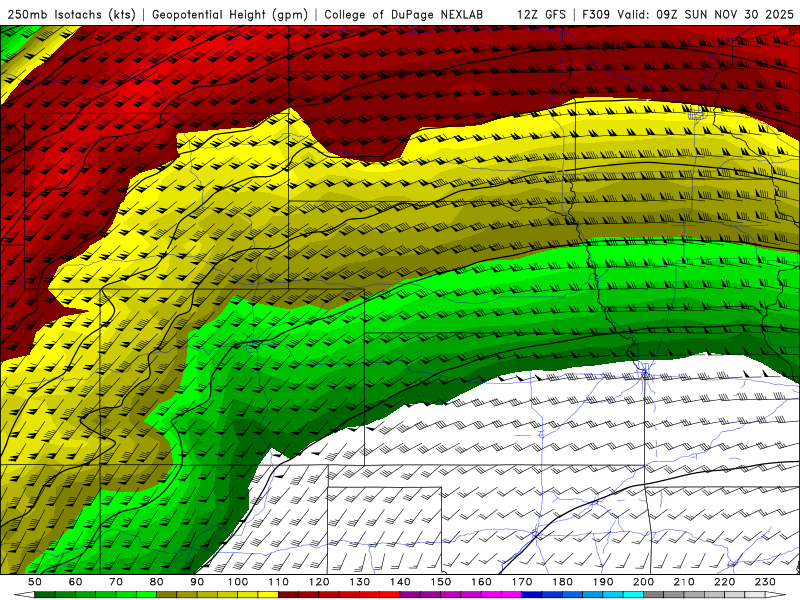Click the '220' color scale label
This screenshot has height=600, width=800.
click(x=724, y=582)
